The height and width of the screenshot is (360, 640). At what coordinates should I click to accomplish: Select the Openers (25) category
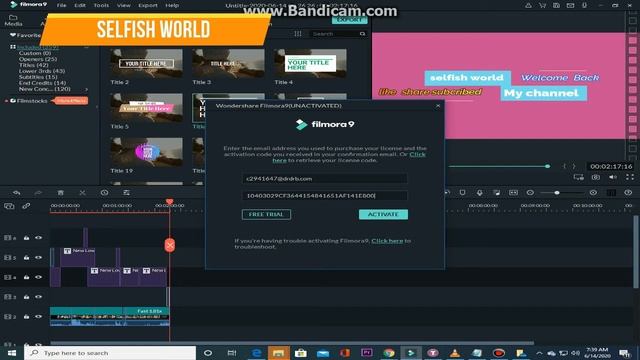38,59
